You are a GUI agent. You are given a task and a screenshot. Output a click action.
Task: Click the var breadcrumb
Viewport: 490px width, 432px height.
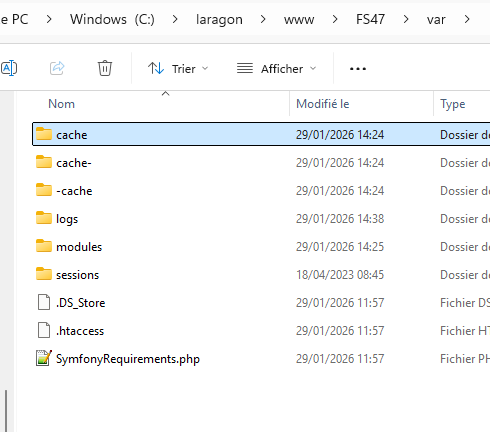click(436, 20)
